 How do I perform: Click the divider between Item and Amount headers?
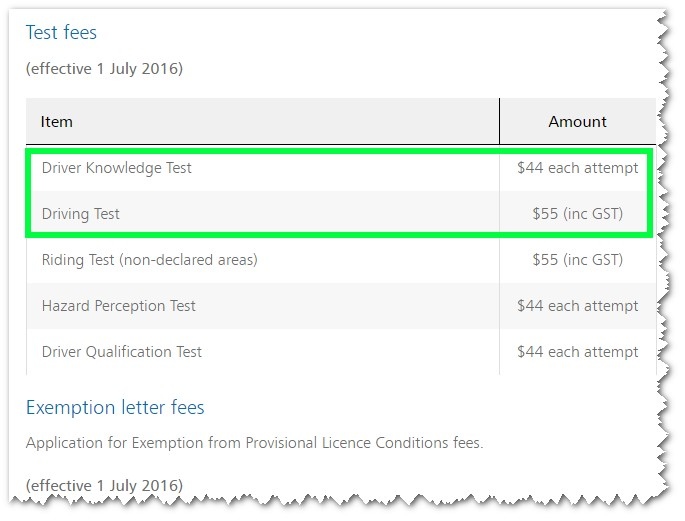[x=499, y=121]
